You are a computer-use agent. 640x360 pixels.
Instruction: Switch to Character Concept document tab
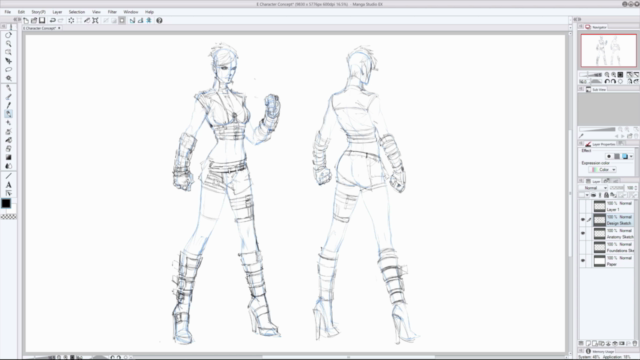(x=42, y=28)
